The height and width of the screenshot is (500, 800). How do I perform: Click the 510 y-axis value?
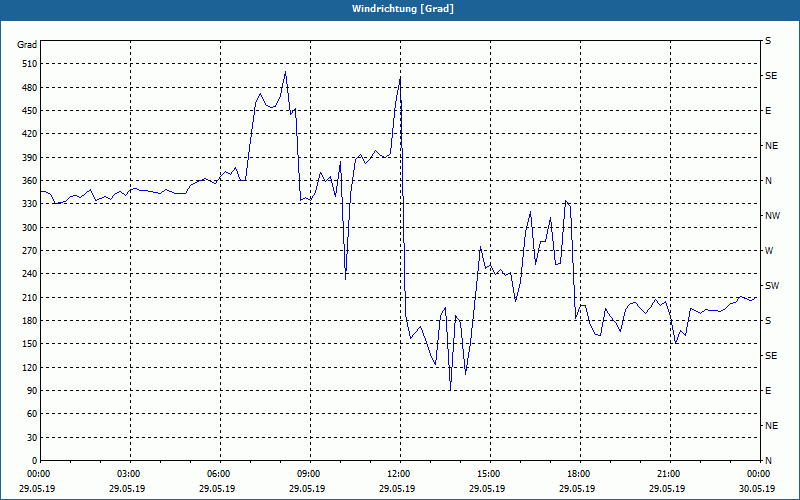[x=30, y=64]
